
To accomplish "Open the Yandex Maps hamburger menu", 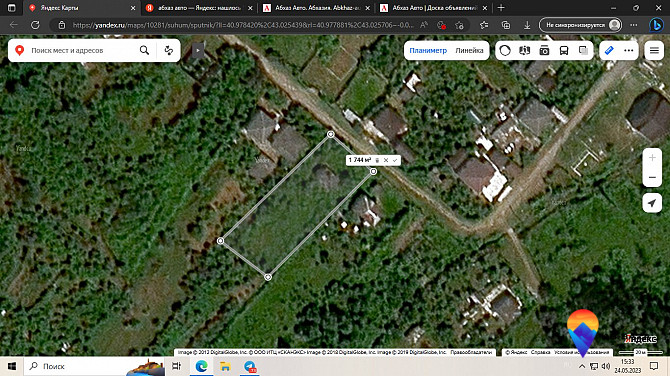I will click(654, 50).
